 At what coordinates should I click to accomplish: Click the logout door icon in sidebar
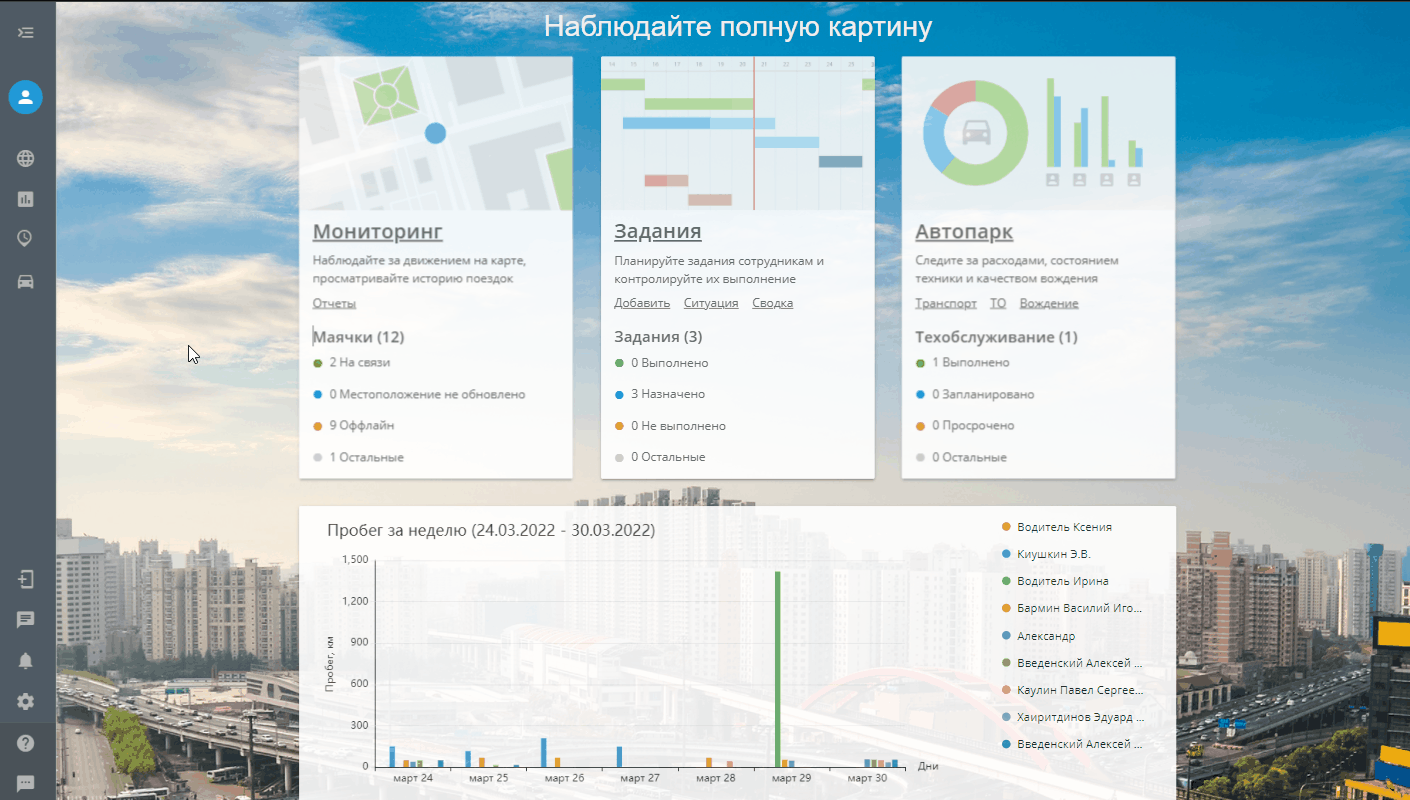pyautogui.click(x=26, y=579)
